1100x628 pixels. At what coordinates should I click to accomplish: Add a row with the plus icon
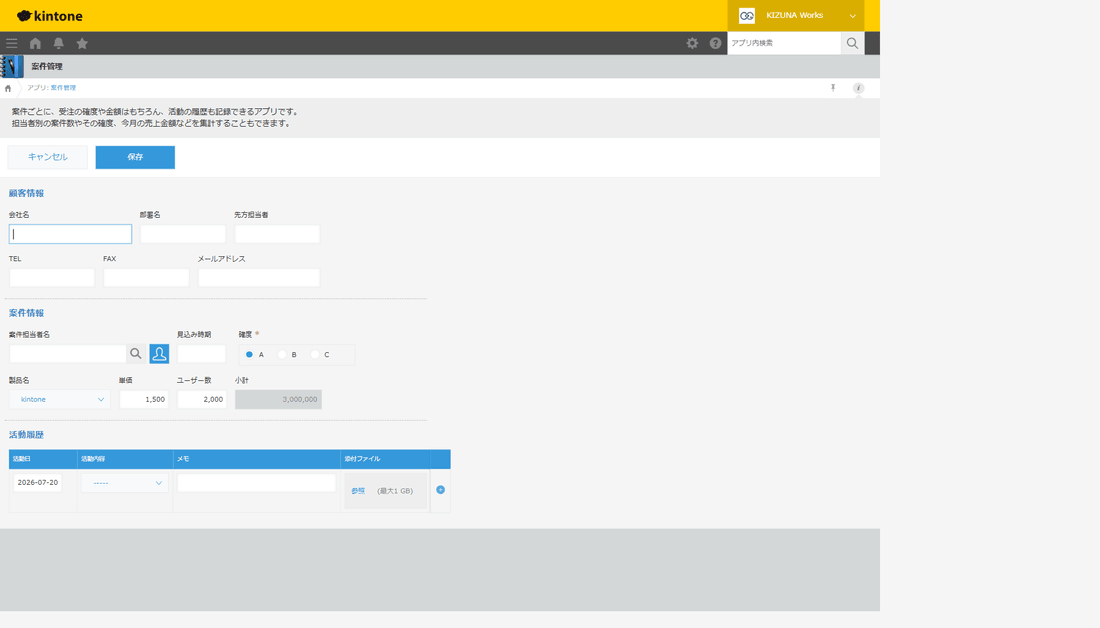click(441, 490)
